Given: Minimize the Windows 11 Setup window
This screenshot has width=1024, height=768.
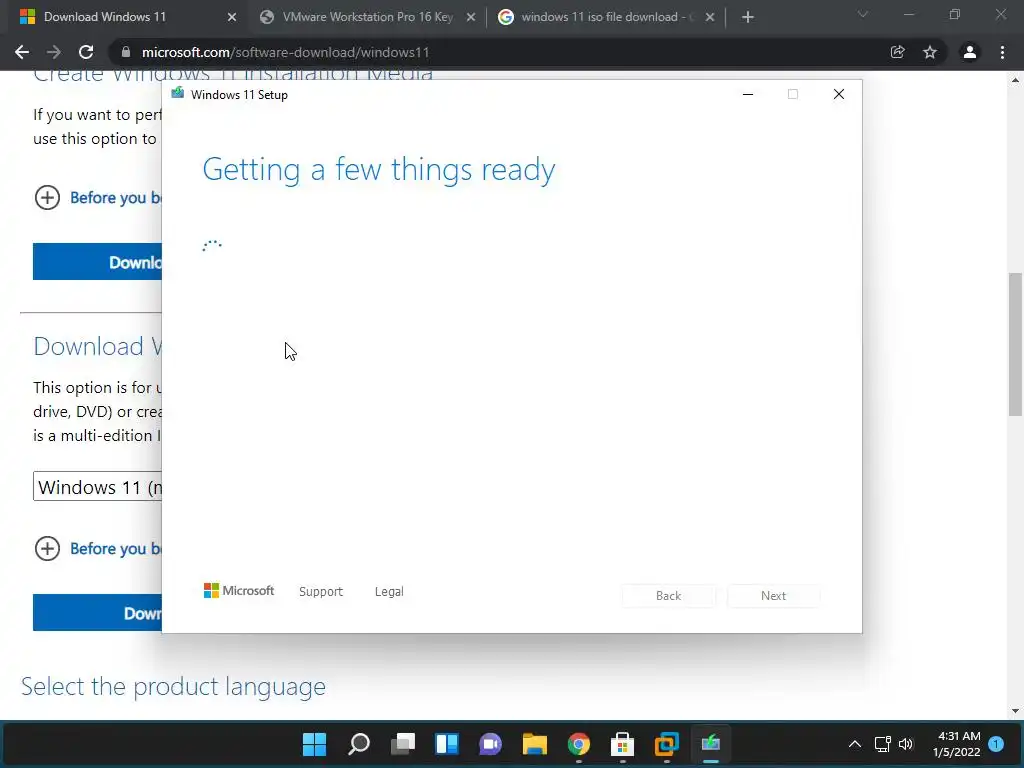Looking at the screenshot, I should (x=748, y=94).
